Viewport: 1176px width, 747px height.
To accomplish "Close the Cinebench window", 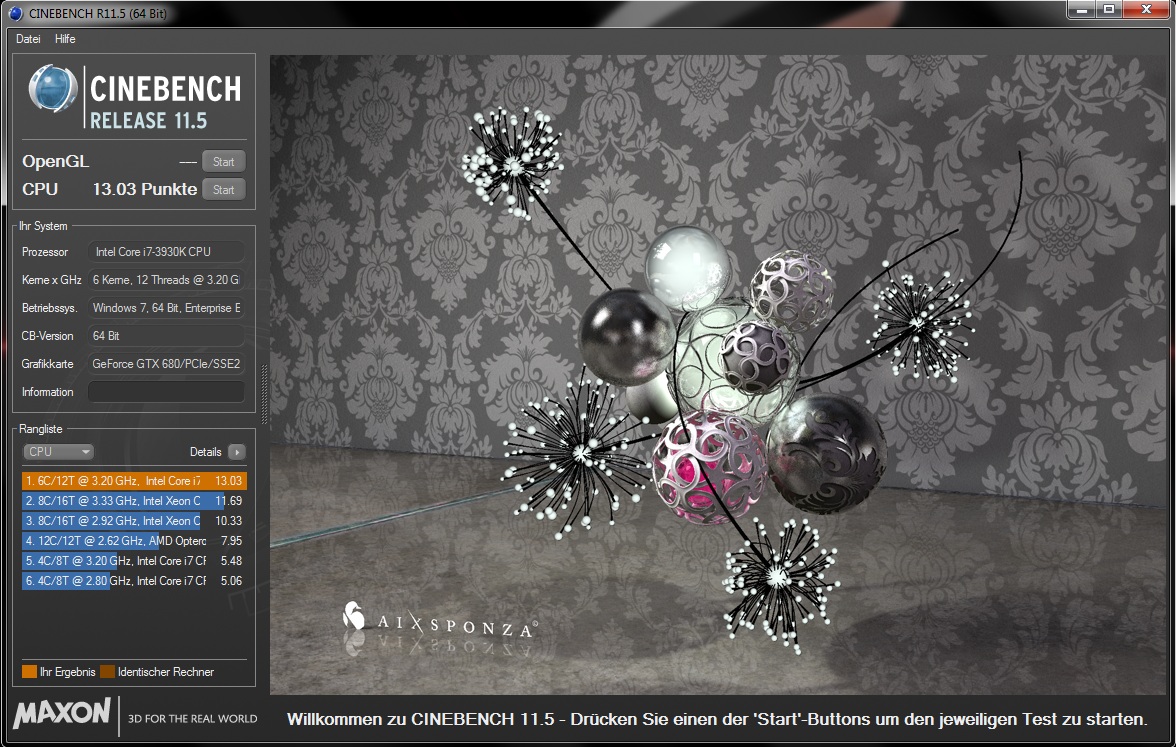I will pyautogui.click(x=1146, y=10).
